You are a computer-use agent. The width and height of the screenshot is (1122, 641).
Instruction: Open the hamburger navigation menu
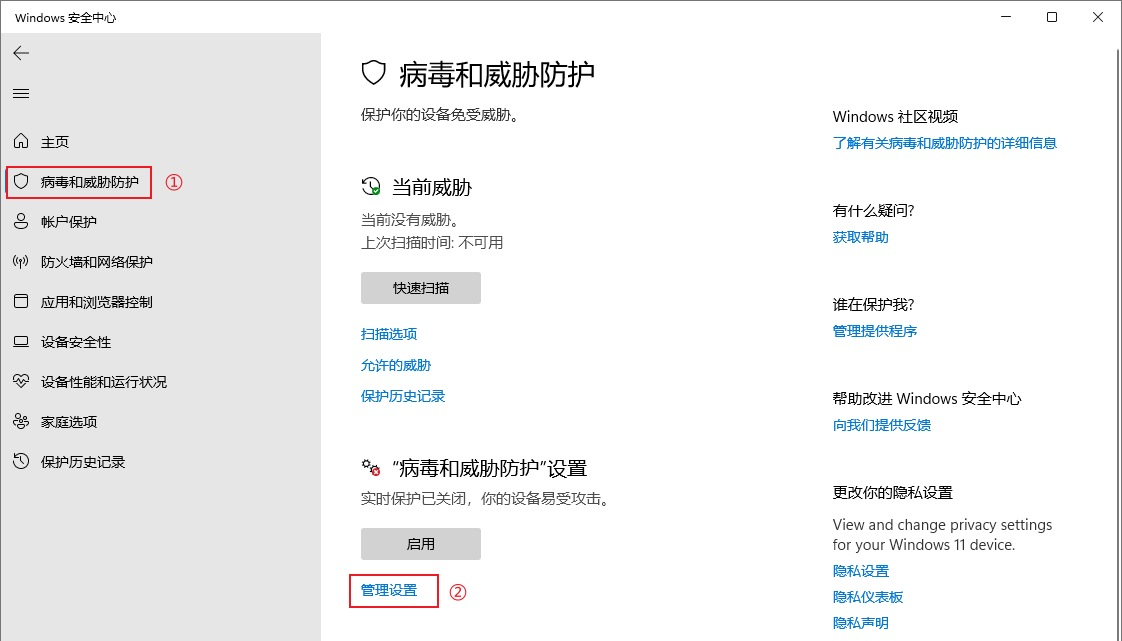[21, 93]
